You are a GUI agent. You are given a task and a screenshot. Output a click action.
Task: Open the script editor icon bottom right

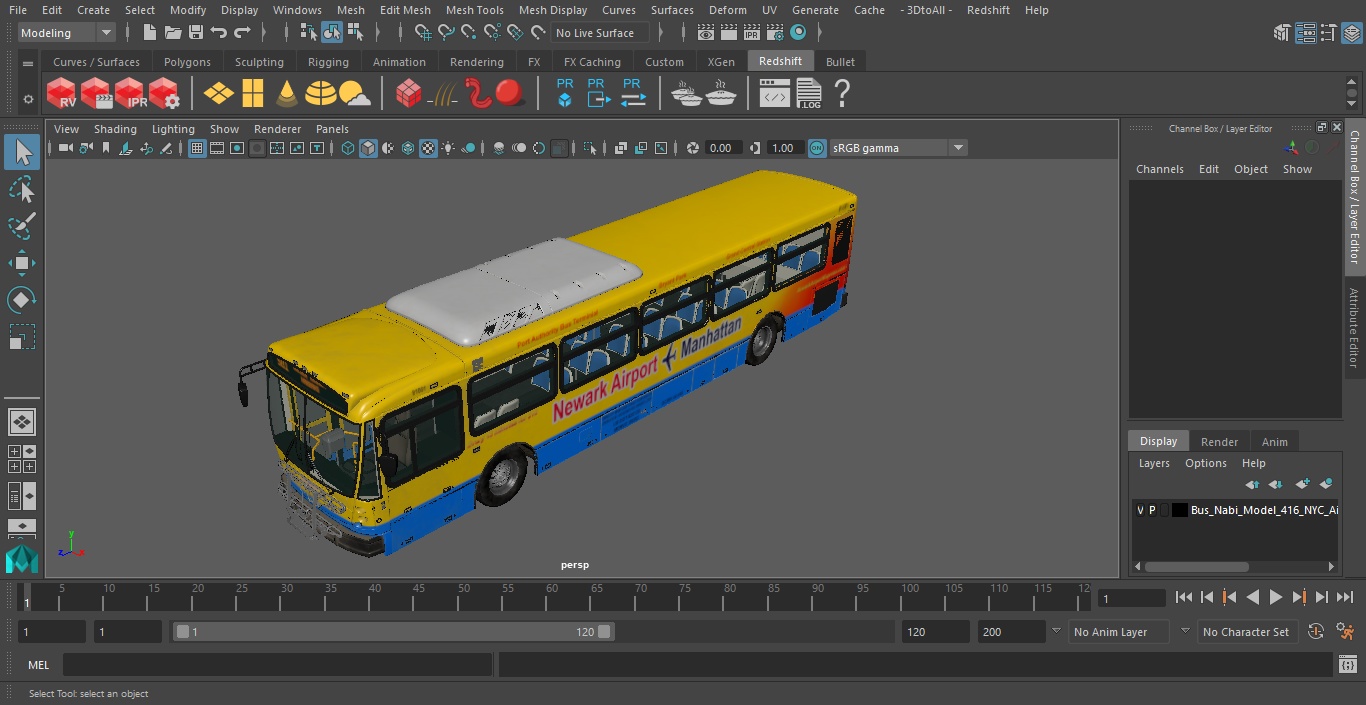[1347, 665]
